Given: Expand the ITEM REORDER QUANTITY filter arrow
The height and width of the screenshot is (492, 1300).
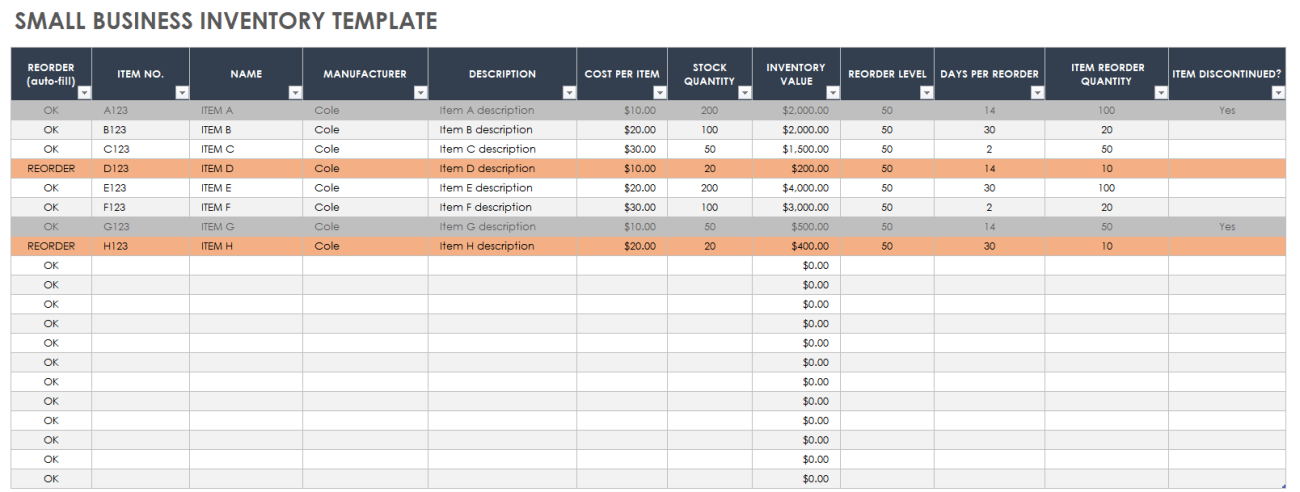Looking at the screenshot, I should pos(1160,92).
